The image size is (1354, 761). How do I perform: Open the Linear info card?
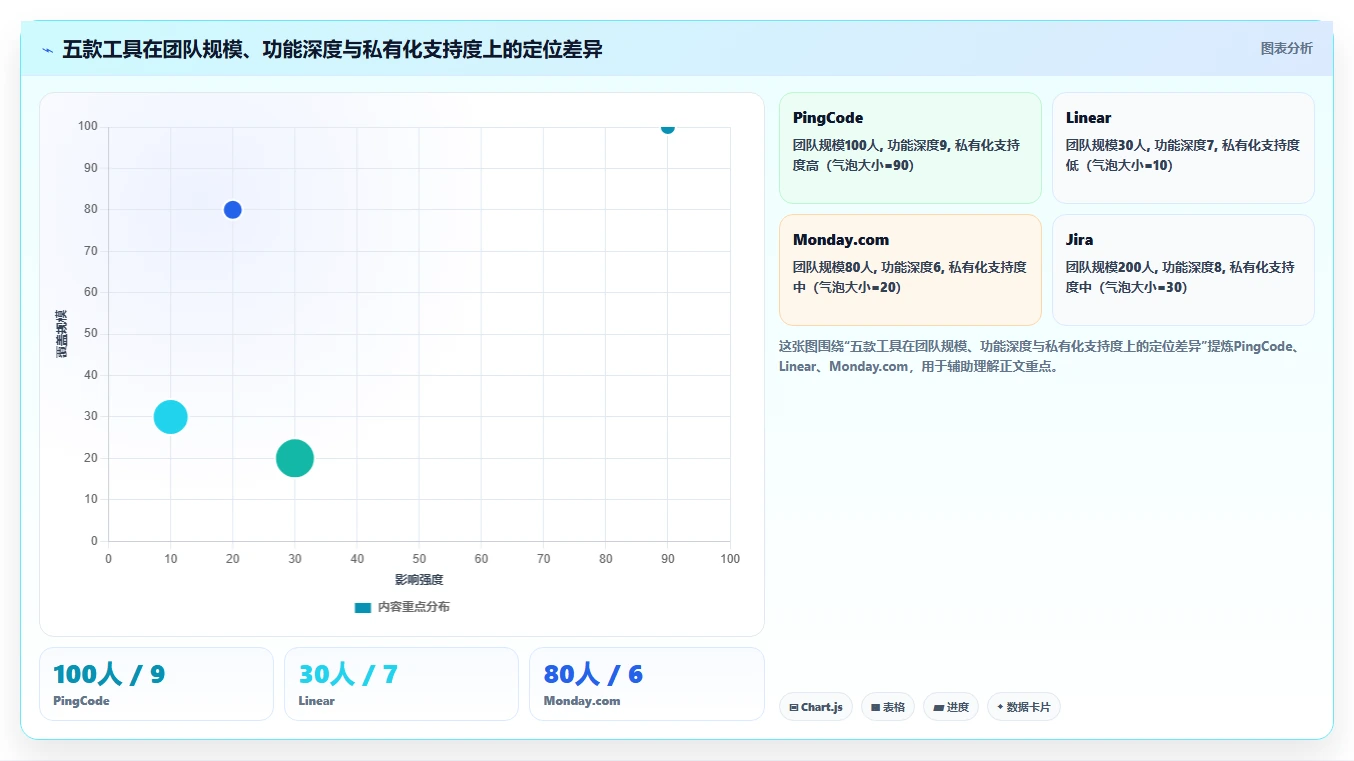pos(1183,148)
